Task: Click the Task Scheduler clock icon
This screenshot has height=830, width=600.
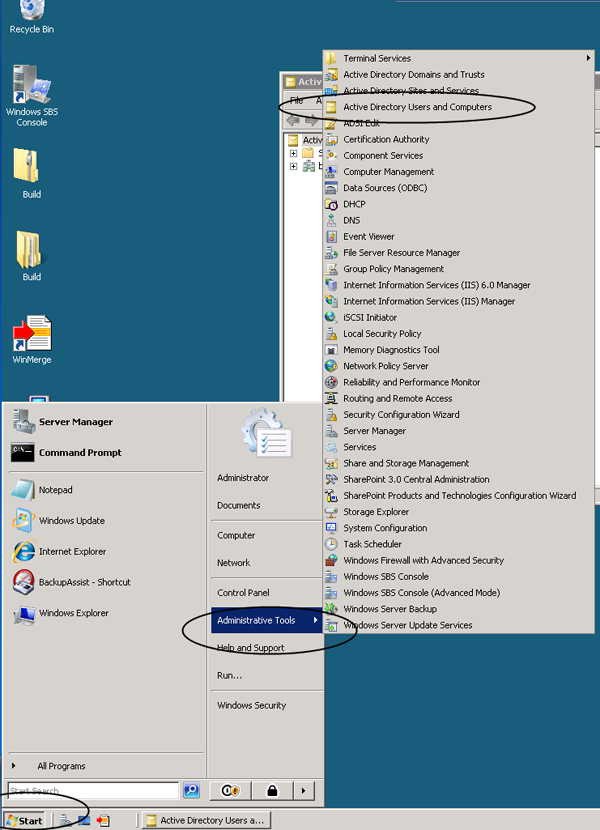Action: pyautogui.click(x=331, y=544)
